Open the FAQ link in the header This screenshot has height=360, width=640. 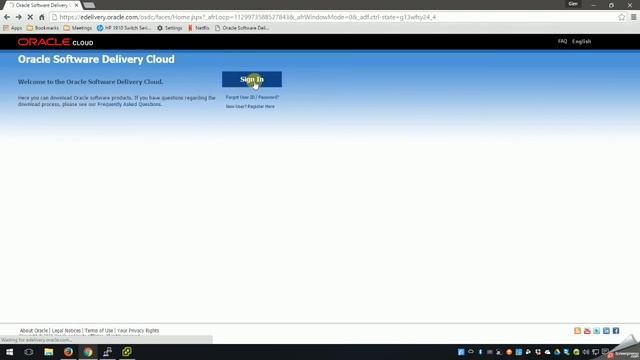coord(562,41)
